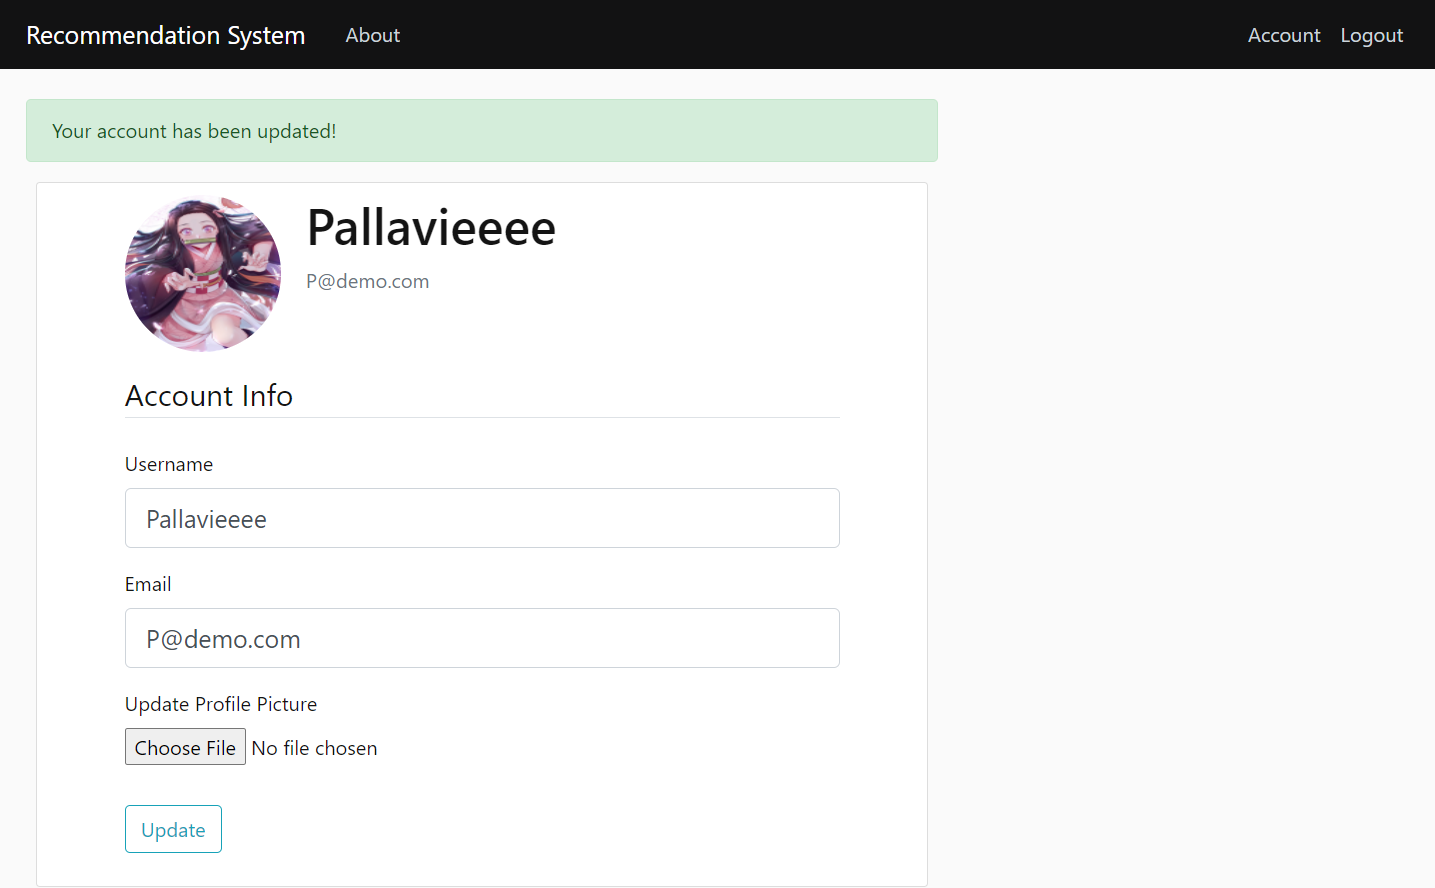Click the large Pallavieeee heading
Image resolution: width=1435 pixels, height=888 pixels.
[x=431, y=227]
